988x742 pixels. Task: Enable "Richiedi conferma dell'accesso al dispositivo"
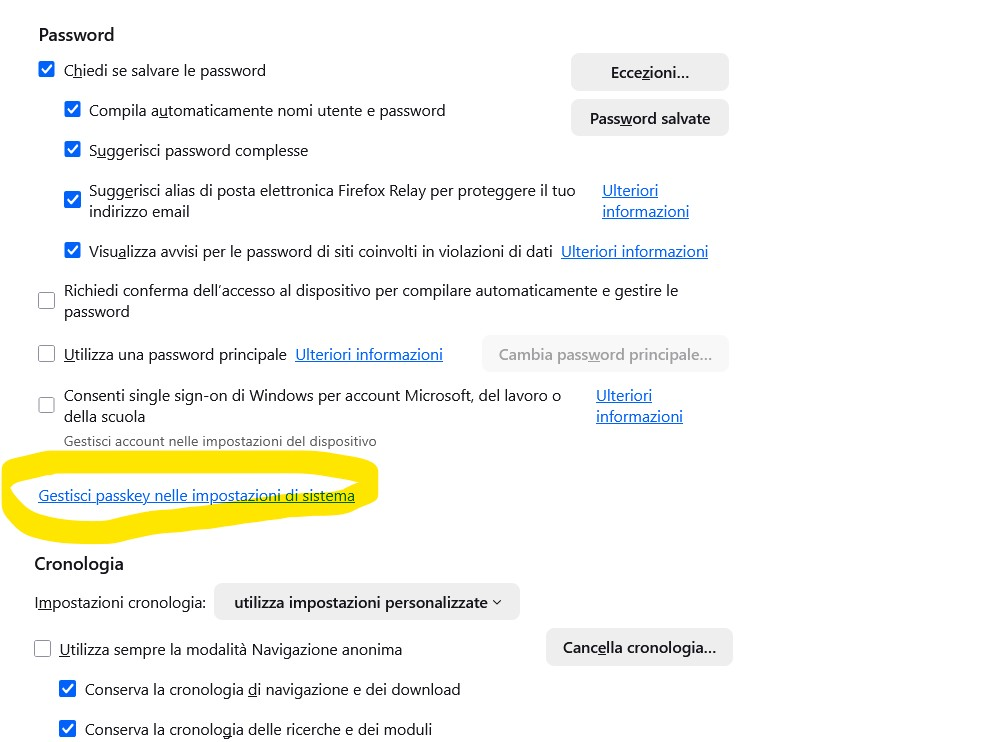[x=46, y=300]
